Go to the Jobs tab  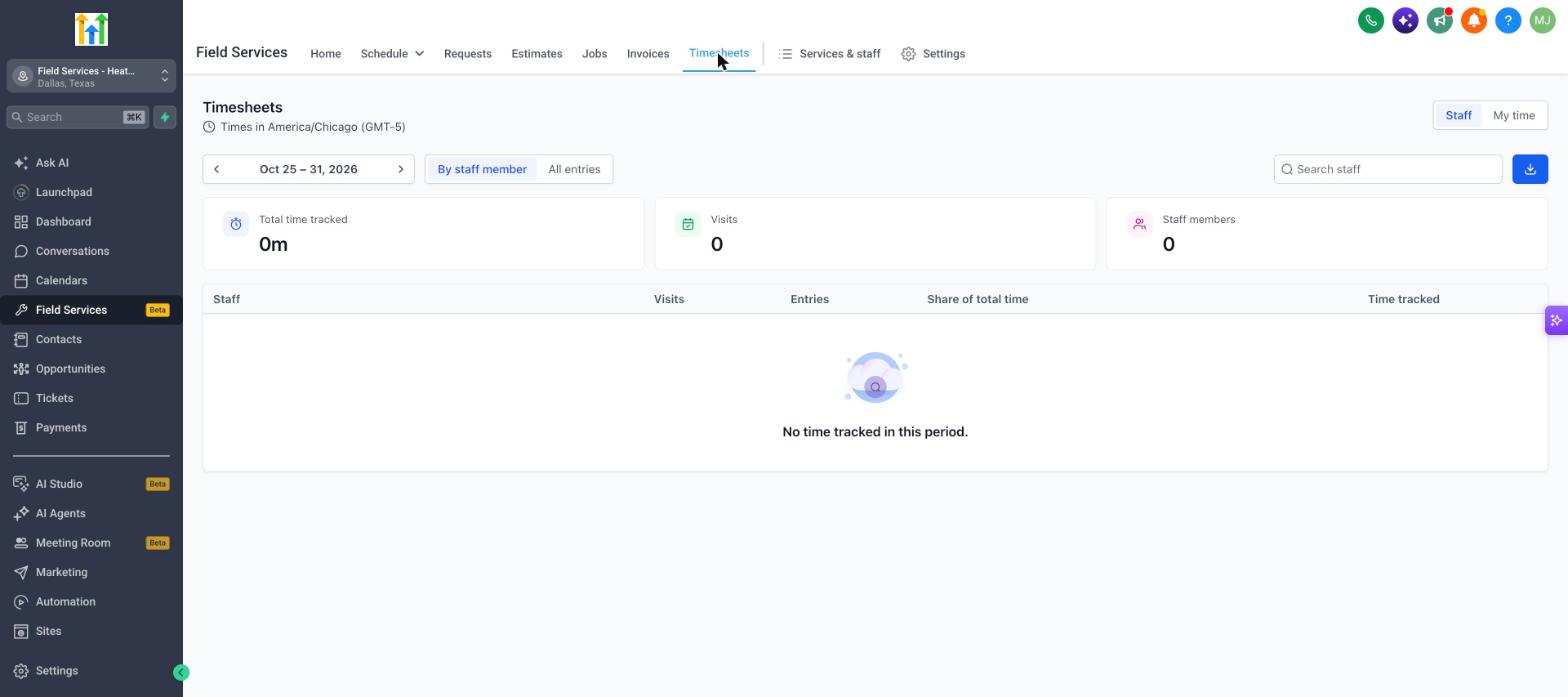point(594,54)
